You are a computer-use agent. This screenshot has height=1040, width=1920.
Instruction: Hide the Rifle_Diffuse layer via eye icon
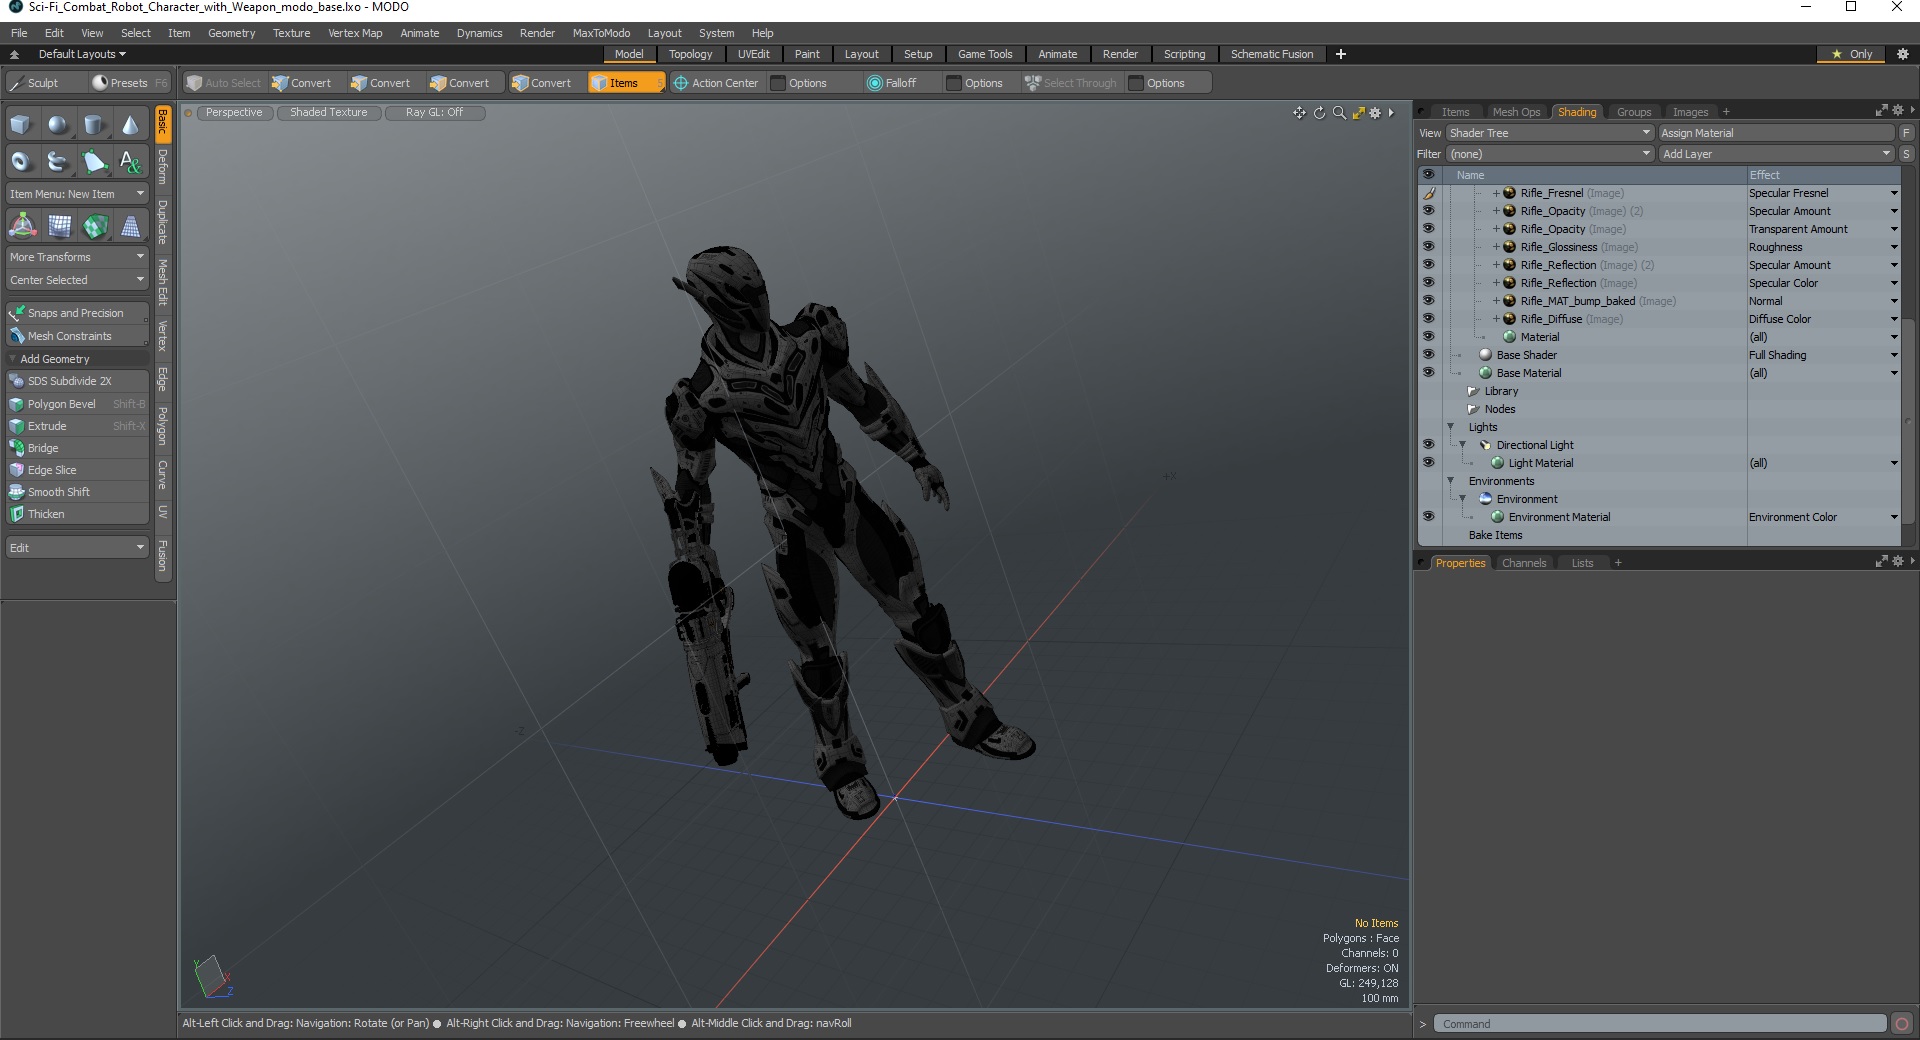(x=1428, y=319)
